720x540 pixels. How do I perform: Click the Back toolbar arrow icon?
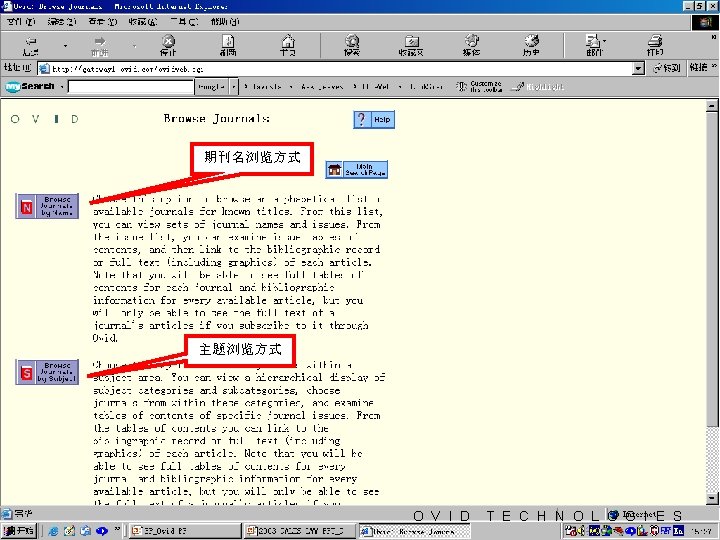(31, 41)
